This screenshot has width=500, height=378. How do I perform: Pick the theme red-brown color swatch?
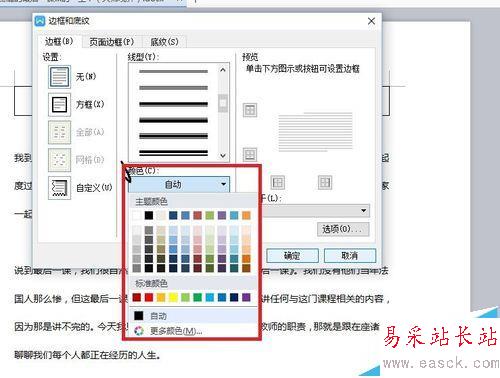click(198, 215)
